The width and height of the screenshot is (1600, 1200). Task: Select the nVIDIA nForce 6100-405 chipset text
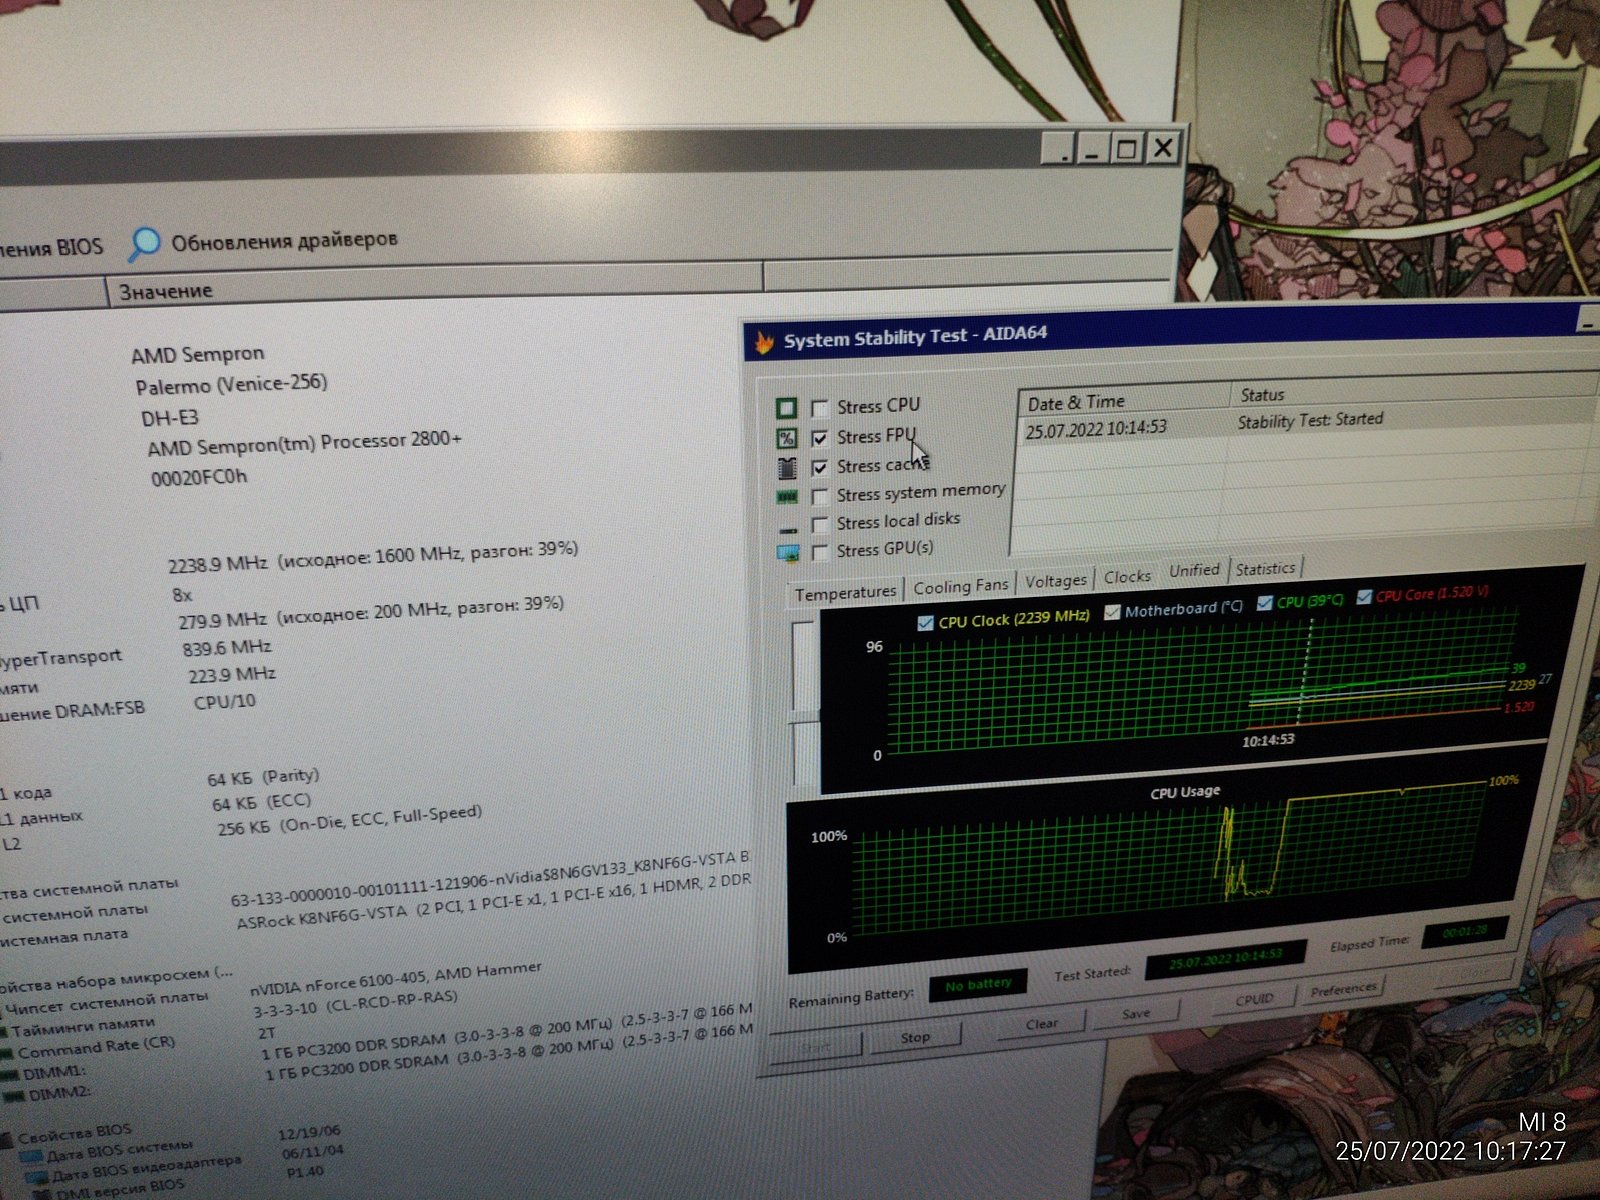[x=396, y=979]
